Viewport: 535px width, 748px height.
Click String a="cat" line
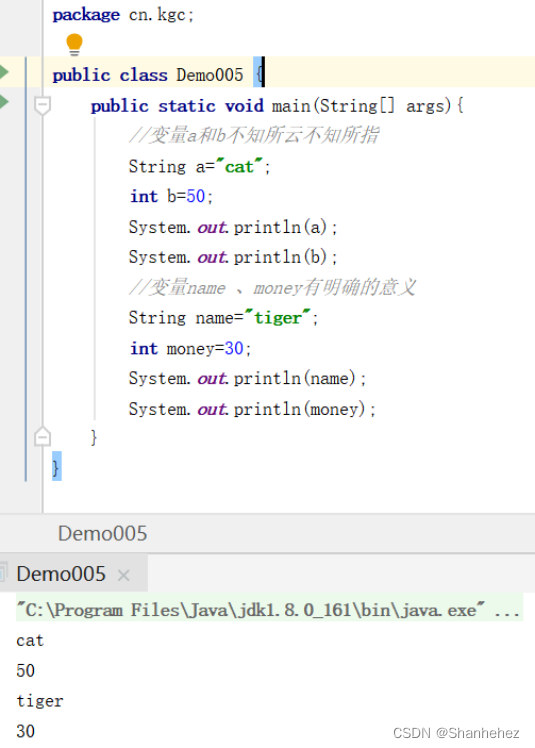pyautogui.click(x=199, y=166)
